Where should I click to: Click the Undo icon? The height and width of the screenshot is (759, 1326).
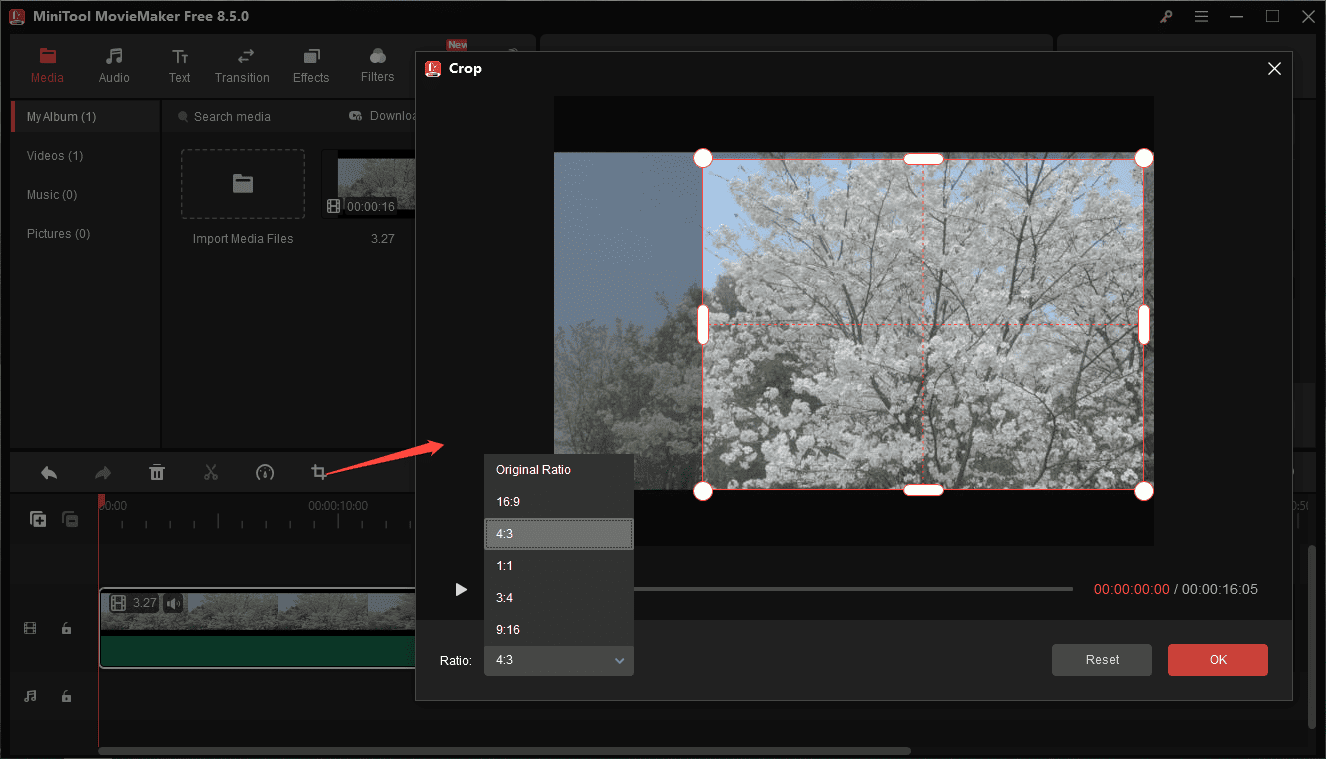click(x=48, y=472)
